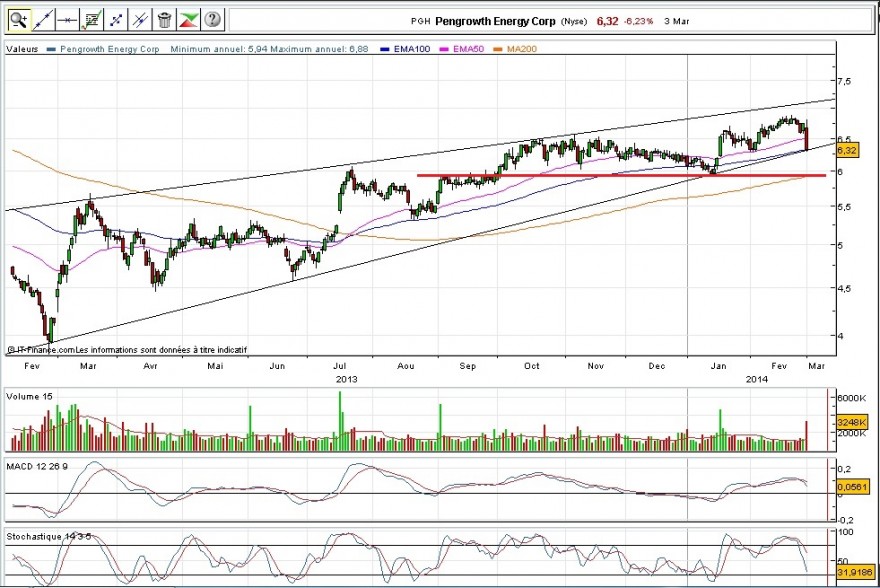Click the Maximum annuel 6,88 text
This screenshot has height=588, width=880.
tap(319, 49)
